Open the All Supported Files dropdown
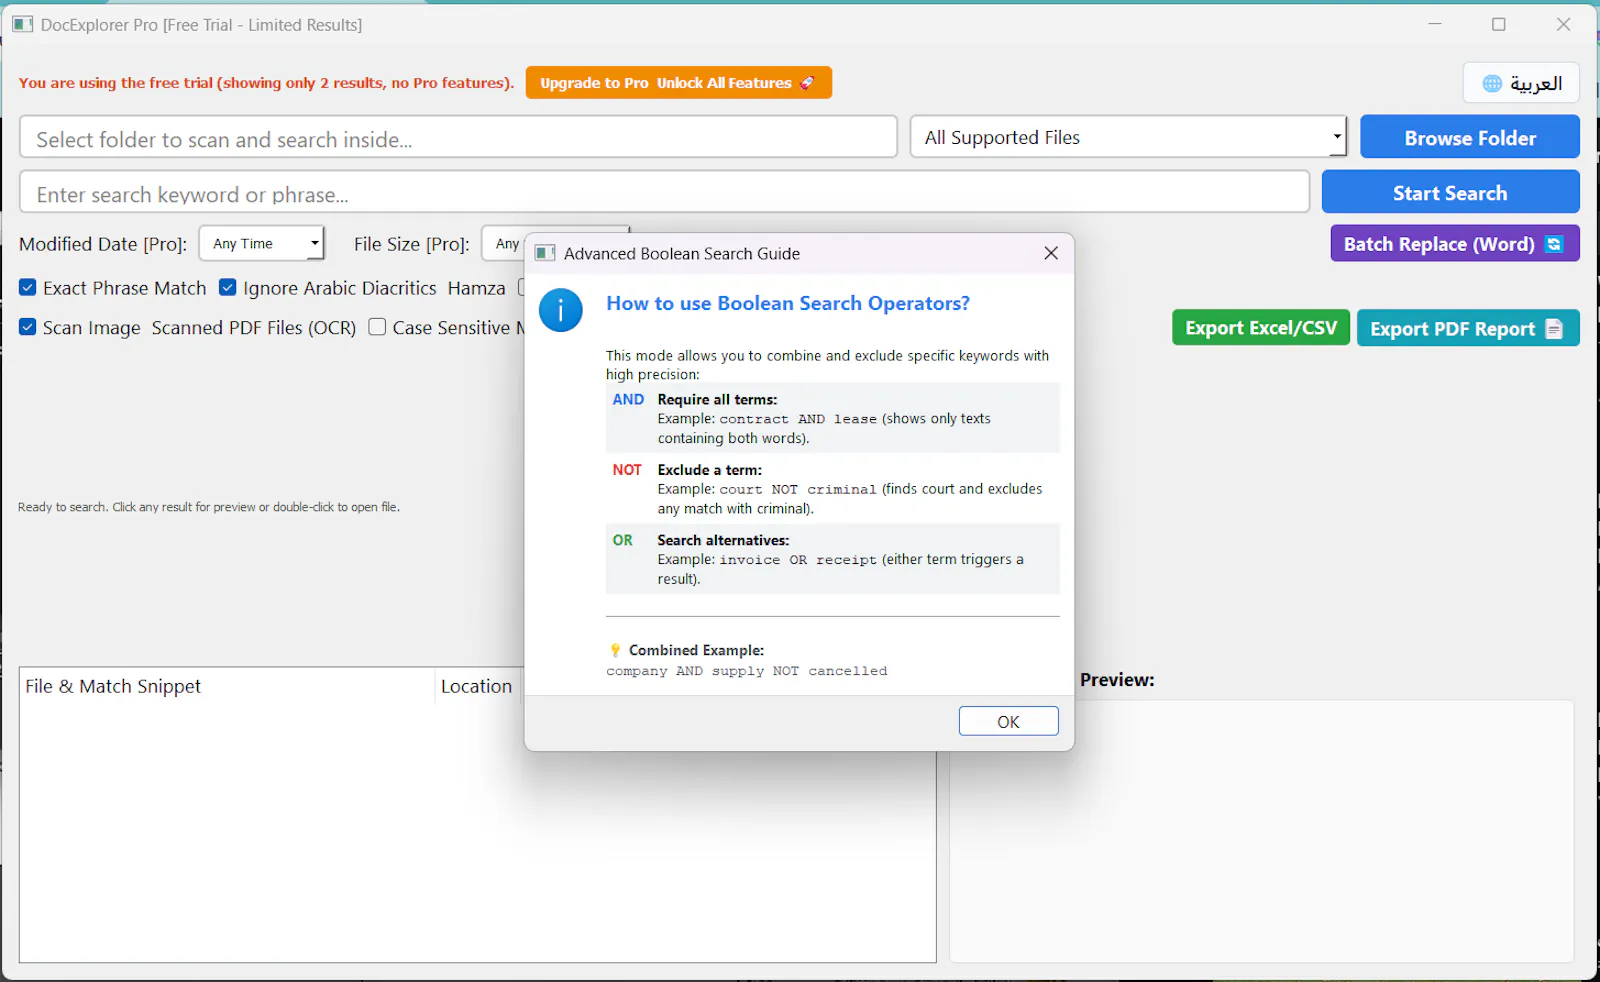The width and height of the screenshot is (1600, 982). pyautogui.click(x=1128, y=137)
